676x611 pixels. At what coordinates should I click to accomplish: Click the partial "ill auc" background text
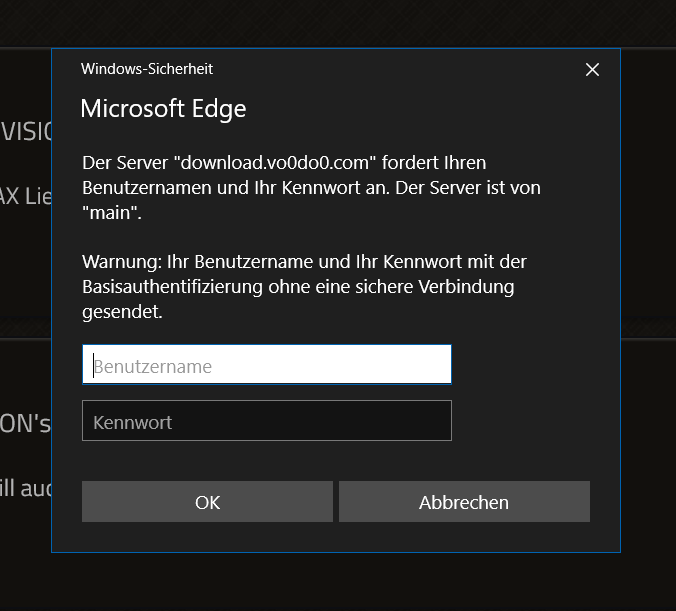tap(25, 489)
